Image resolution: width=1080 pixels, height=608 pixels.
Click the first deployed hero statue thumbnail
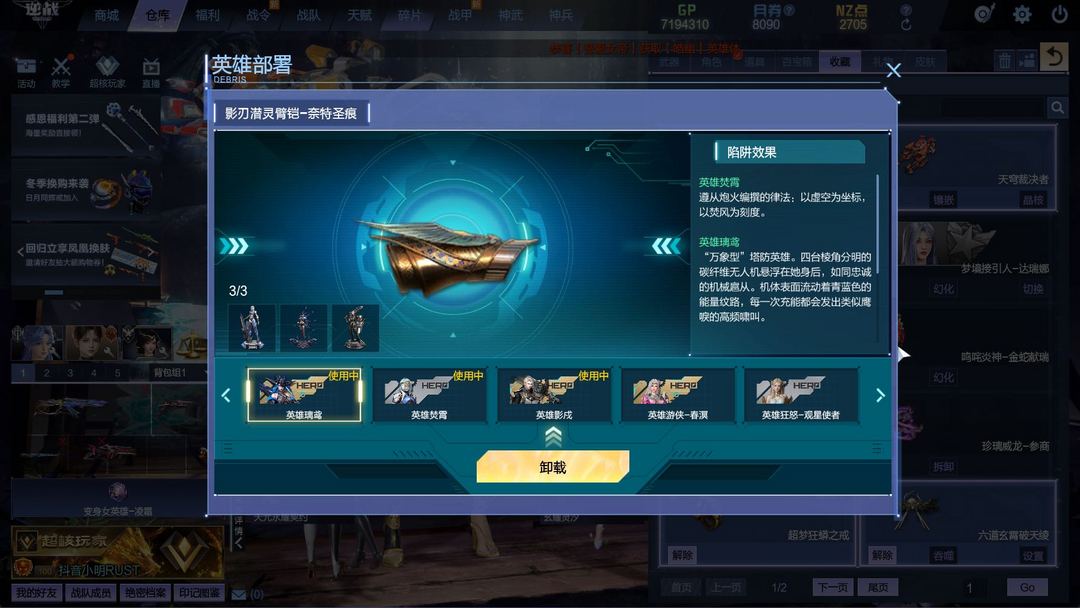pos(251,328)
